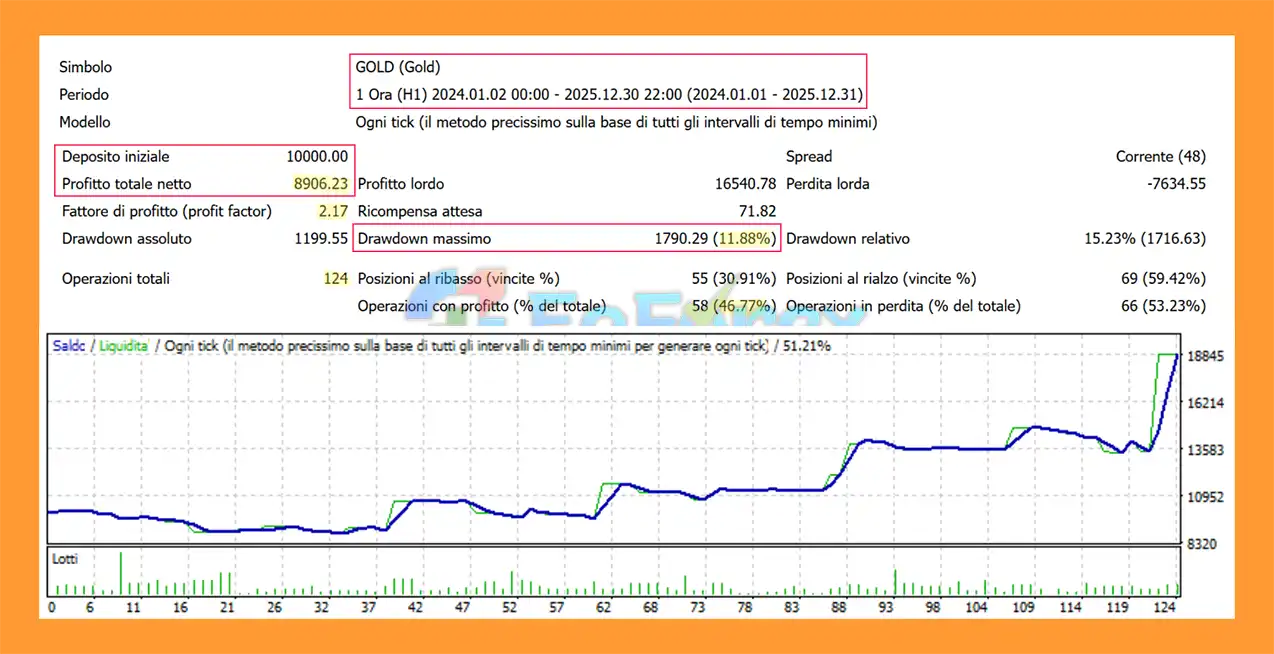Select the Deposito iniziale value 10000.00
Image resolution: width=1274 pixels, height=654 pixels.
(x=316, y=156)
